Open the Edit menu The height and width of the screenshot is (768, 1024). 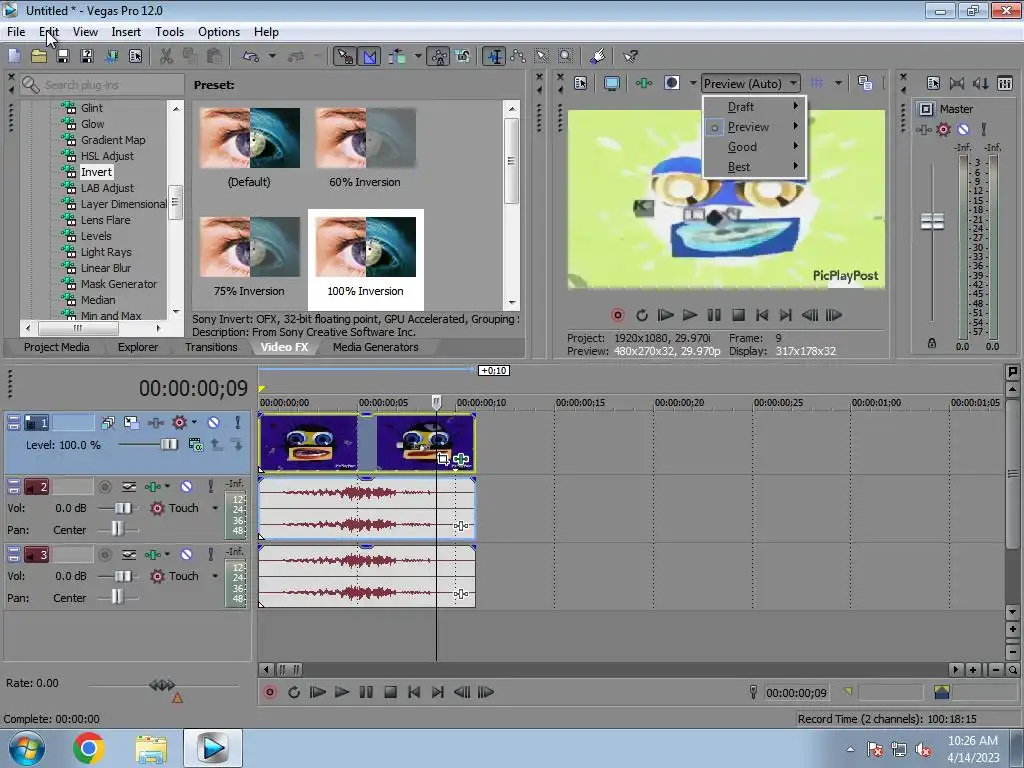tap(49, 31)
